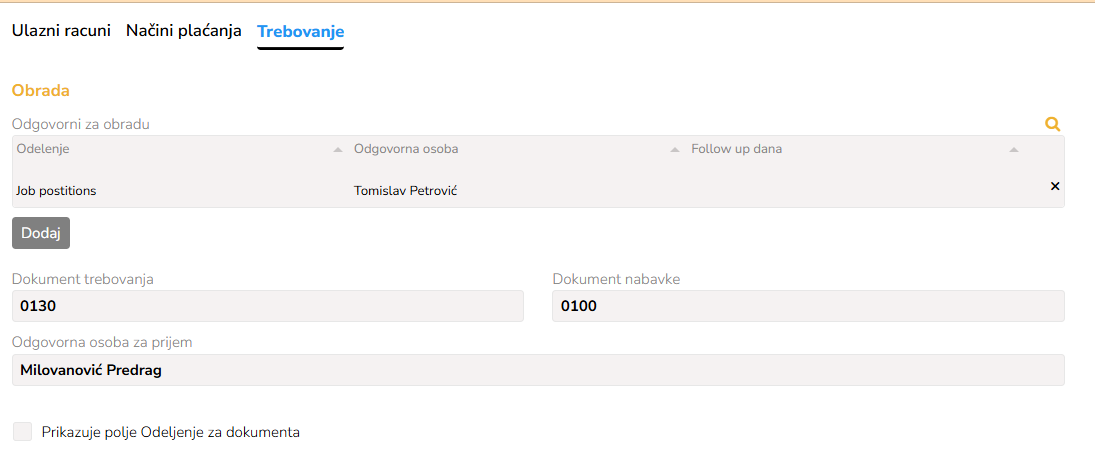1095x470 pixels.
Task: Click the Milovanović Predrag input field
Action: tap(538, 370)
